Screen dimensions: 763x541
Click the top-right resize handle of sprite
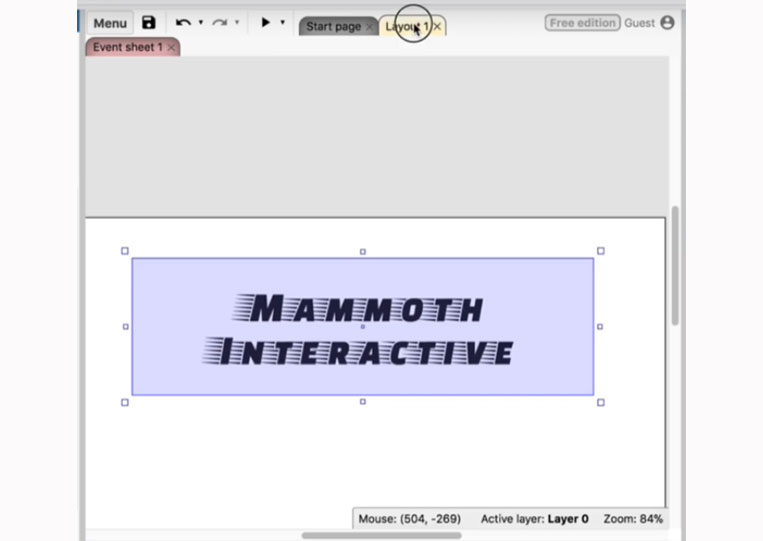pos(600,251)
